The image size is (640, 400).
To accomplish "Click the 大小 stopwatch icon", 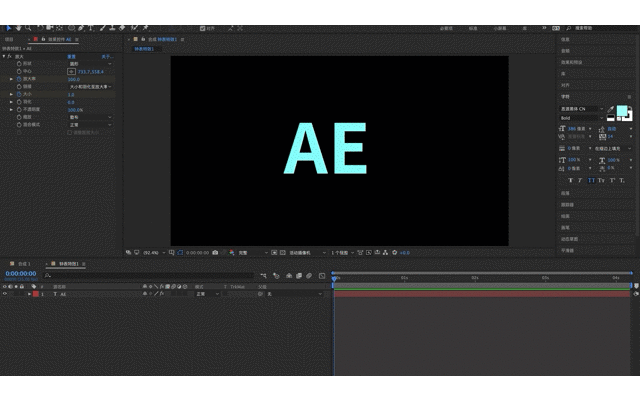I will [x=19, y=94].
